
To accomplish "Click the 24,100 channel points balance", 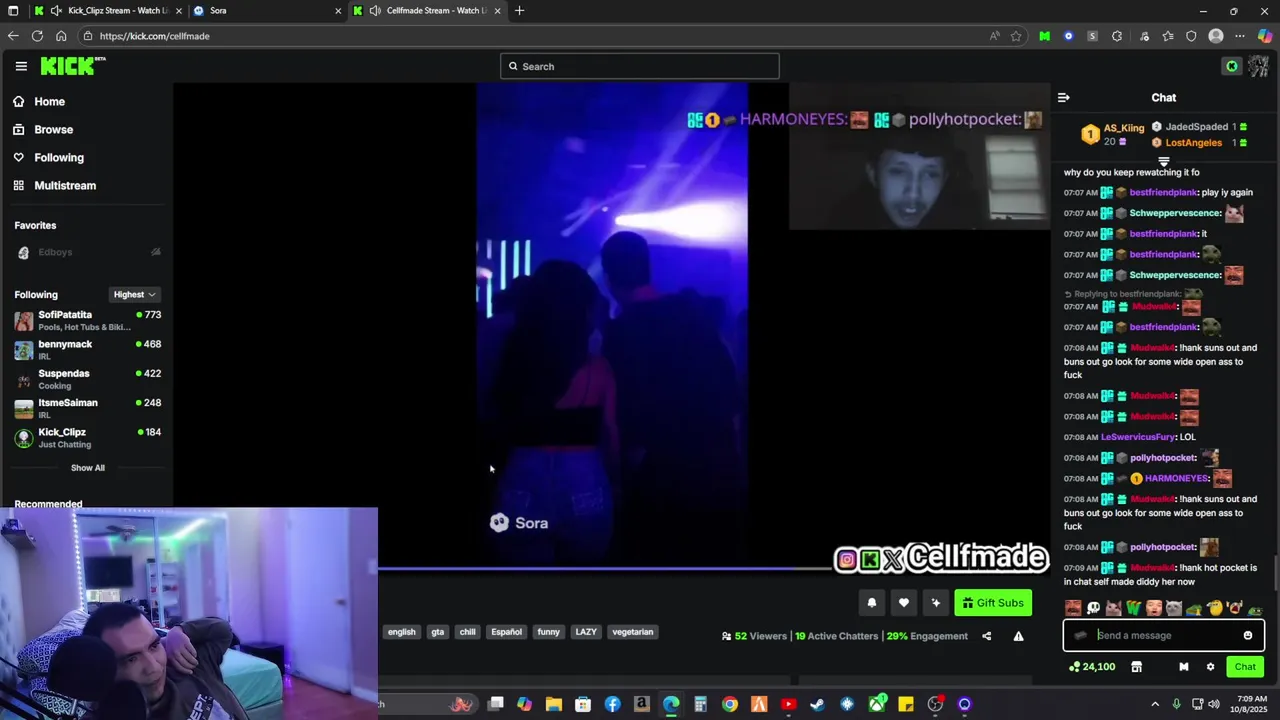I will click(1092, 667).
